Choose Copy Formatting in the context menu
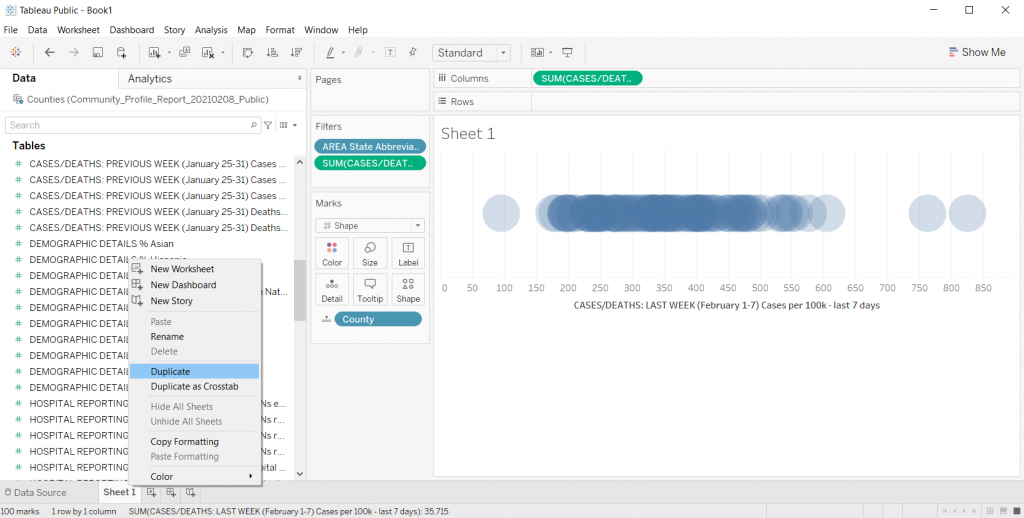The height and width of the screenshot is (518, 1024). point(195,442)
